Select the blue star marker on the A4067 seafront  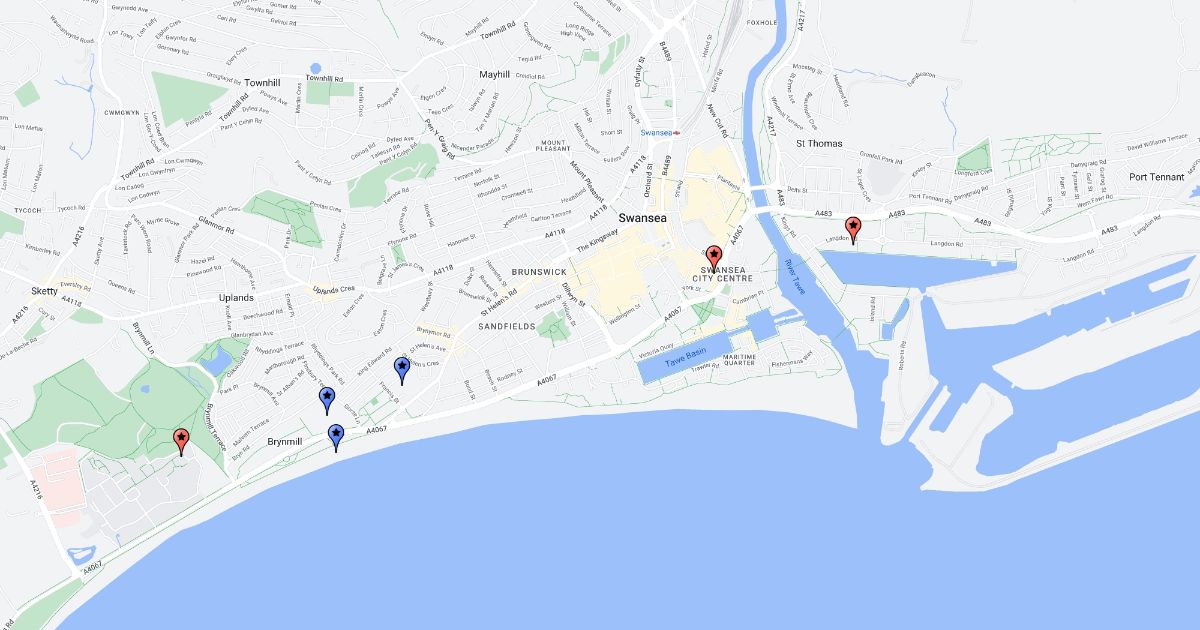(x=336, y=437)
